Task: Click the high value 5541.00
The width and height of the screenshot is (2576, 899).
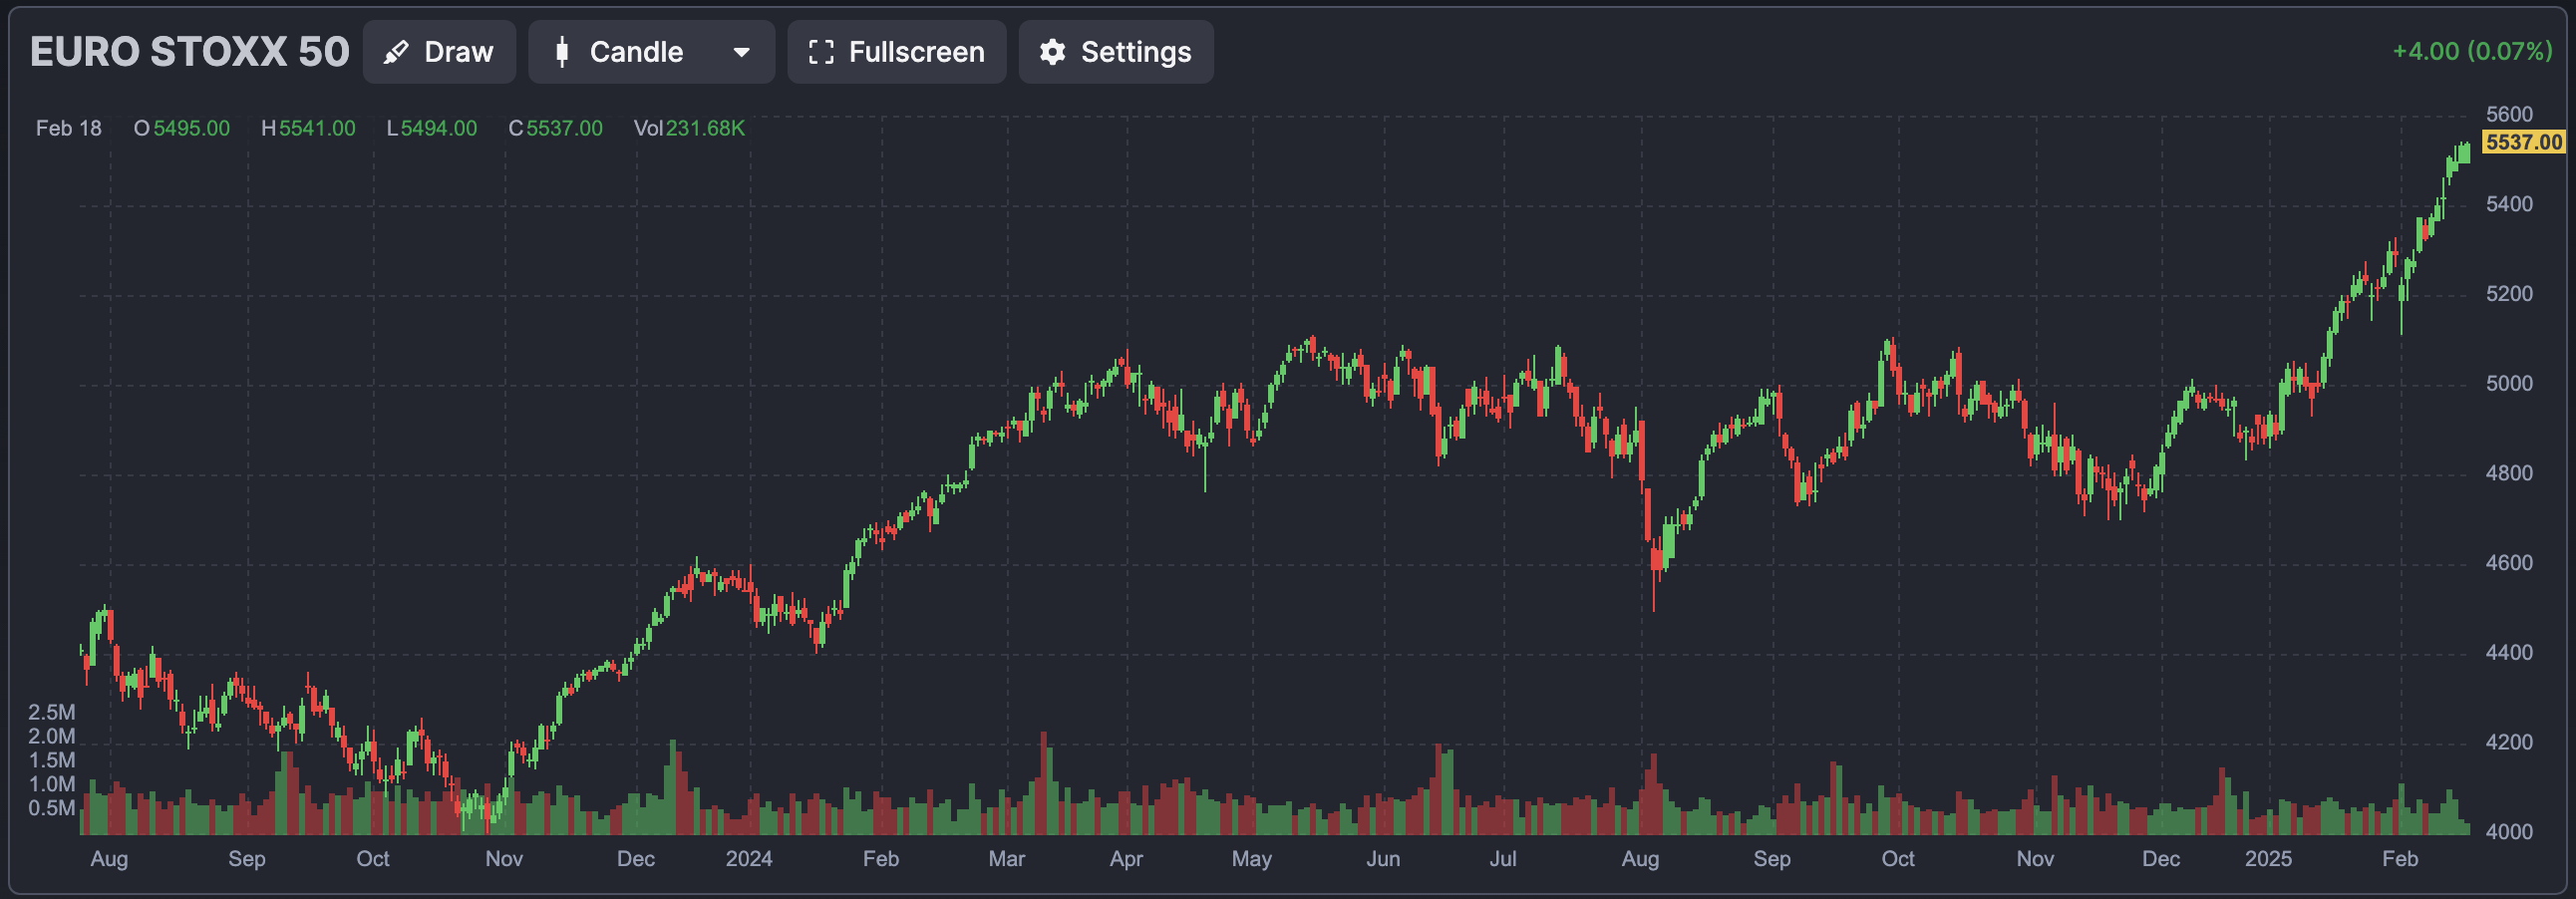Action: (317, 128)
